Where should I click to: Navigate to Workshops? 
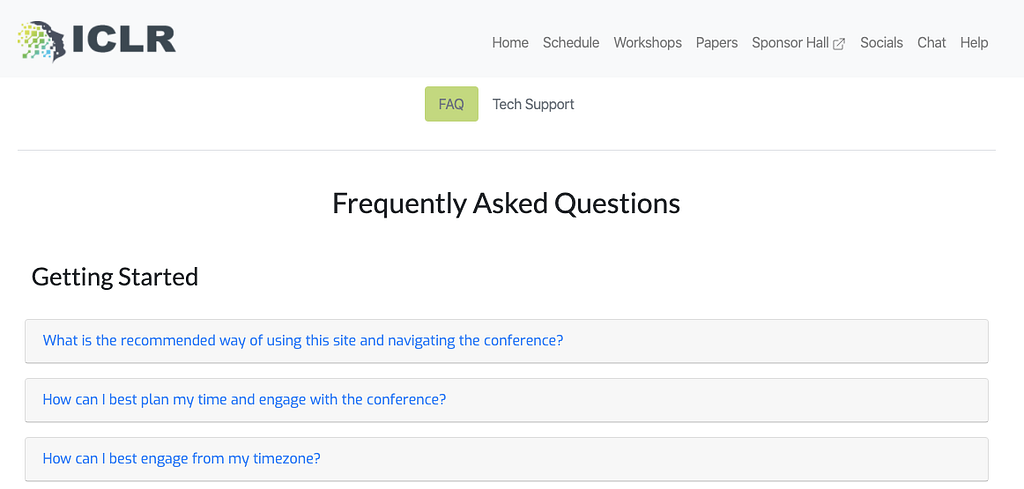coord(647,42)
